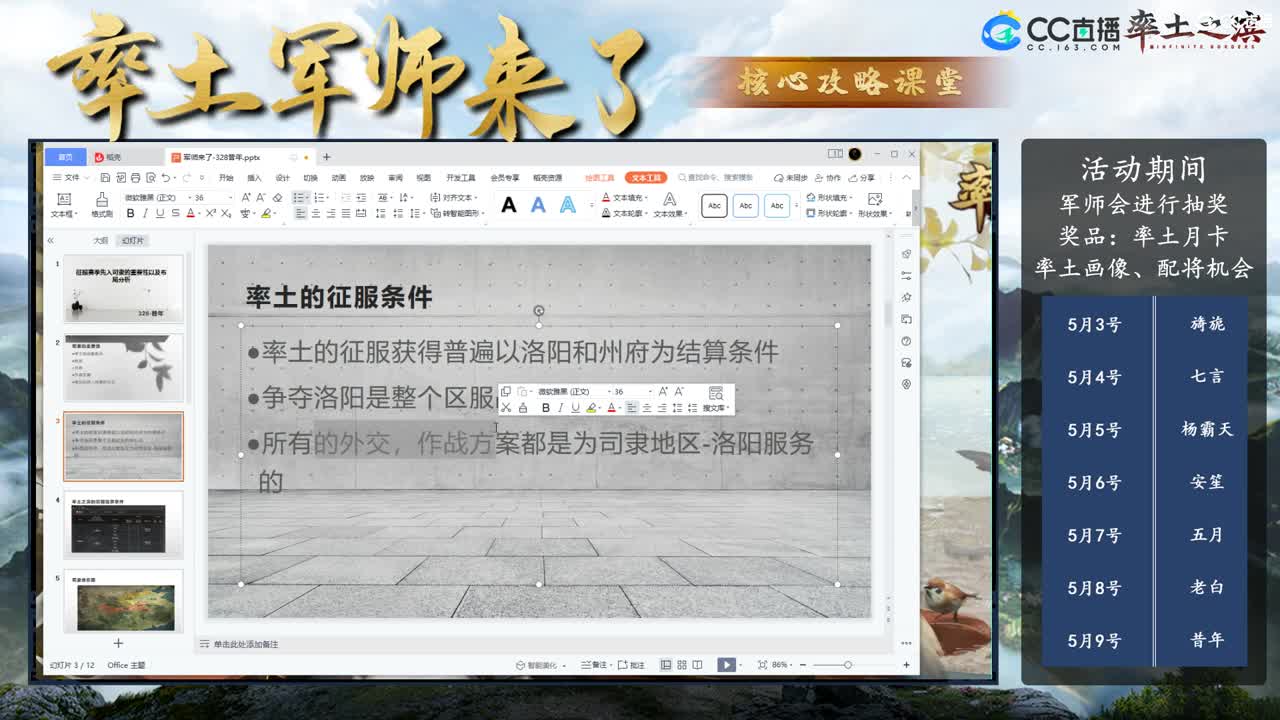The image size is (1280, 720).
Task: Expand the text outline (文本轮廓) dropdown
Action: (646, 213)
